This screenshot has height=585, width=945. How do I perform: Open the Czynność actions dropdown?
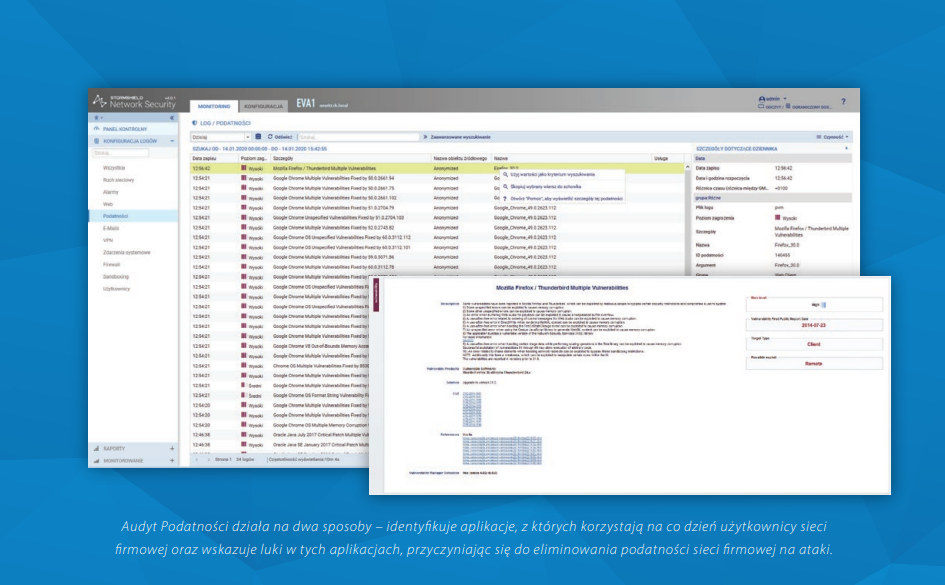click(832, 136)
